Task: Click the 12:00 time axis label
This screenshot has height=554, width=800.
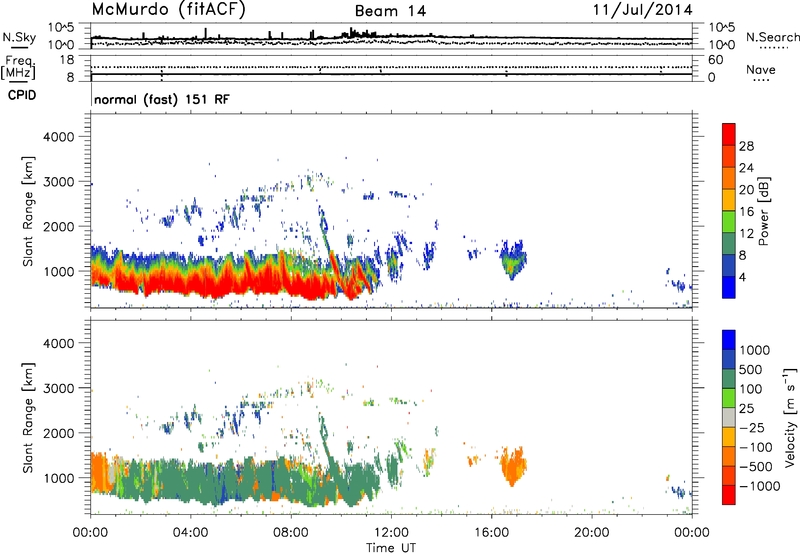Action: pyautogui.click(x=391, y=533)
